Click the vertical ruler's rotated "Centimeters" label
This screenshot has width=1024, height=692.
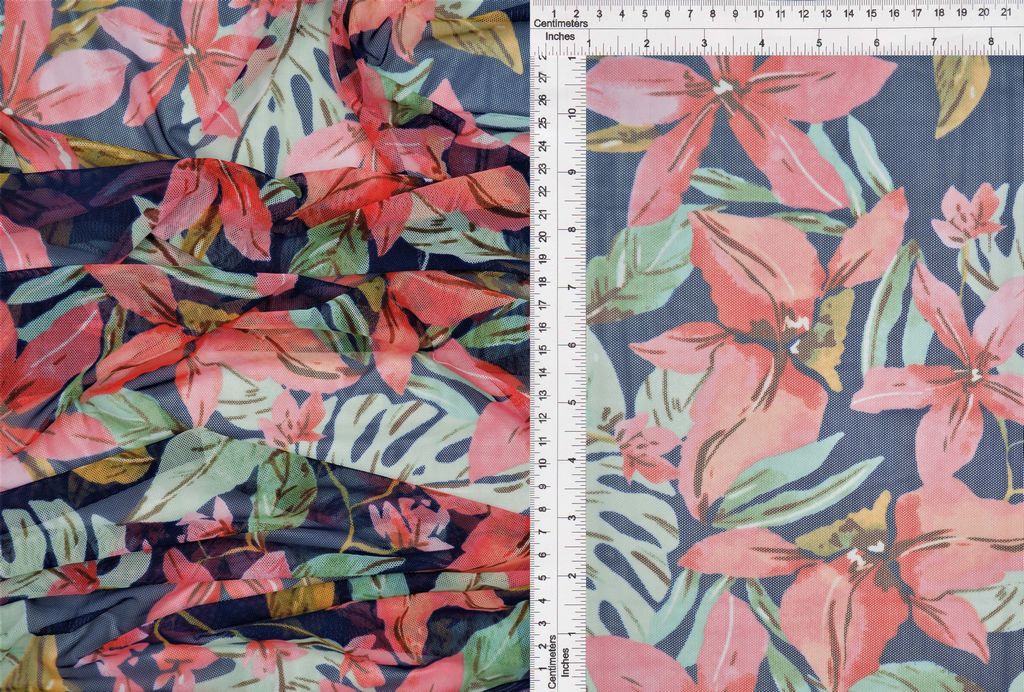click(x=552, y=661)
